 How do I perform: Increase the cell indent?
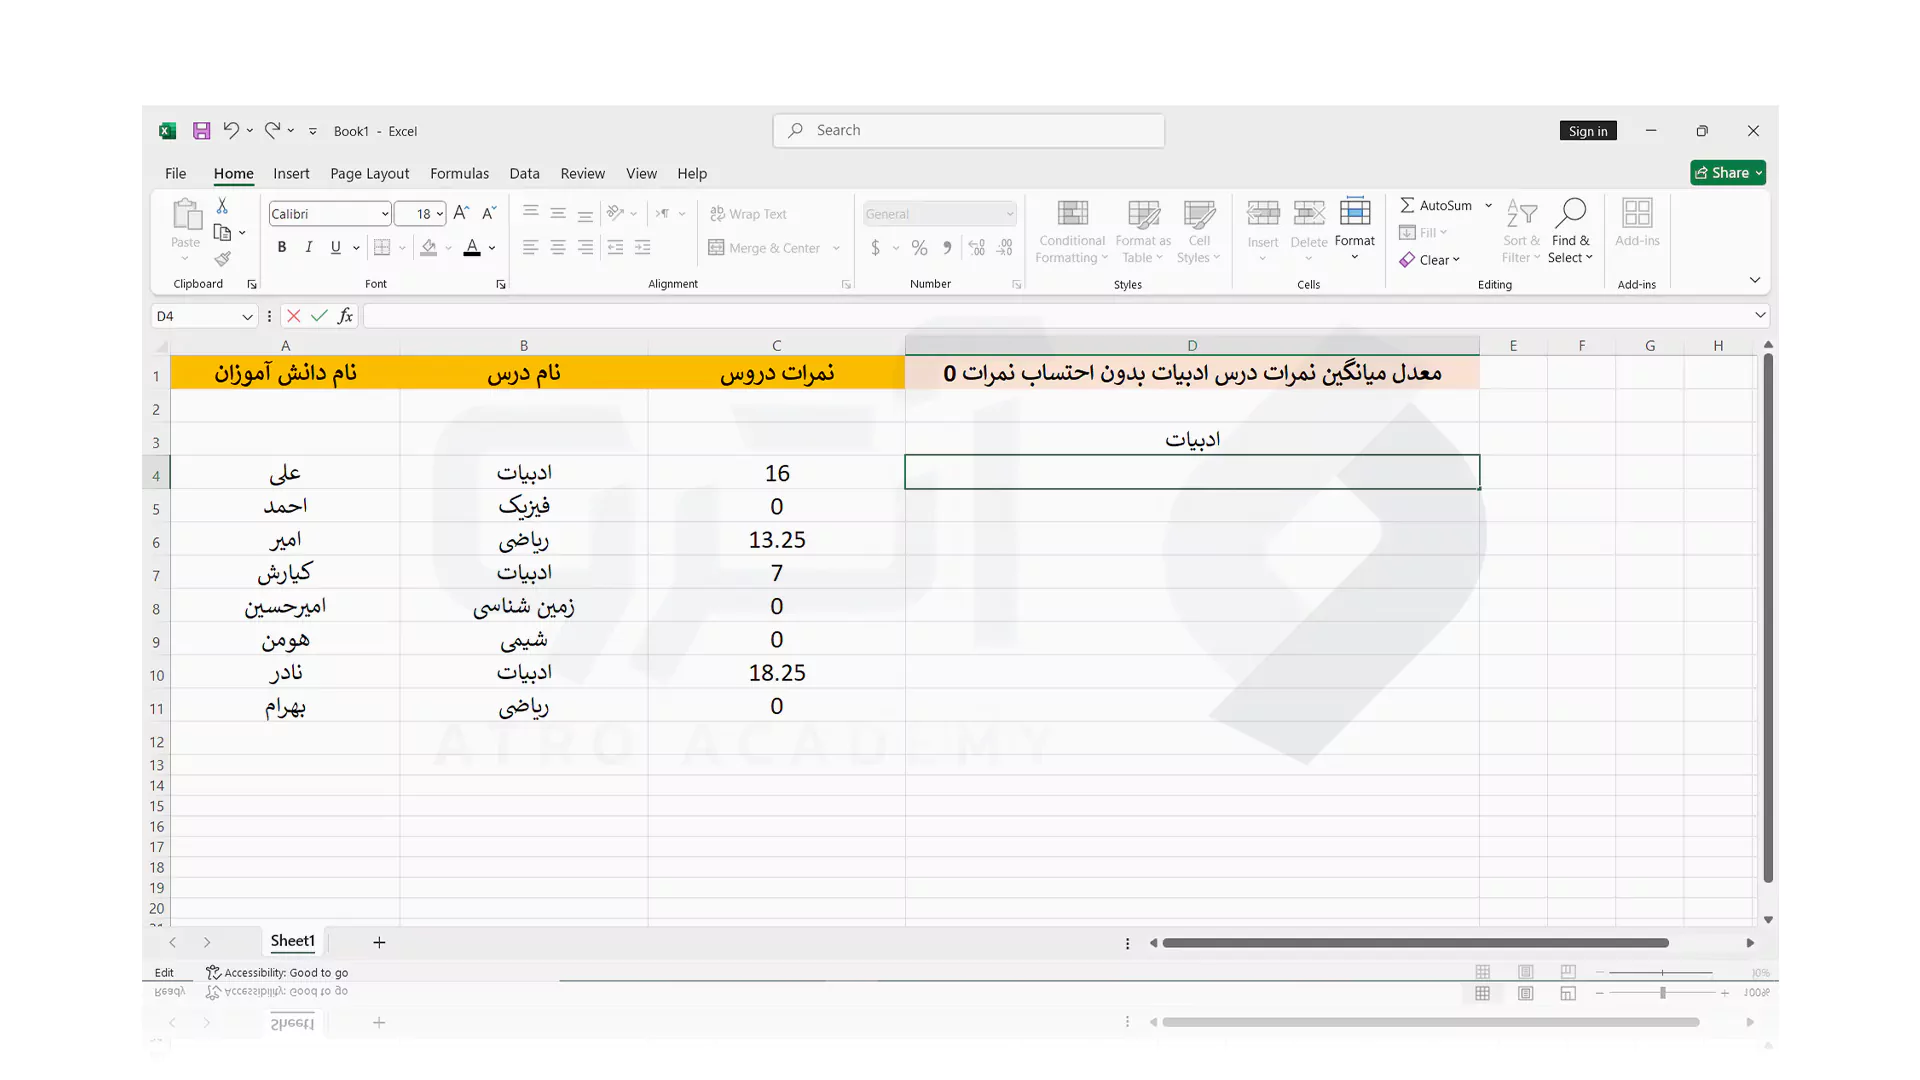(642, 247)
